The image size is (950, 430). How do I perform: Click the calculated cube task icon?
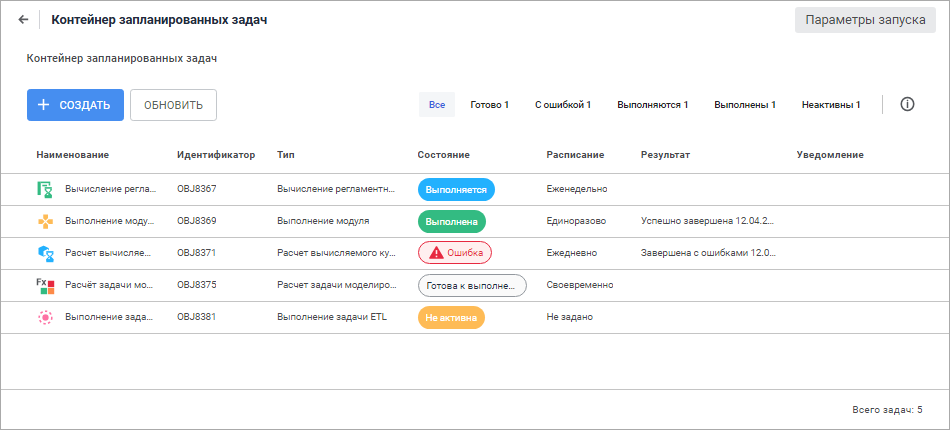(x=44, y=253)
